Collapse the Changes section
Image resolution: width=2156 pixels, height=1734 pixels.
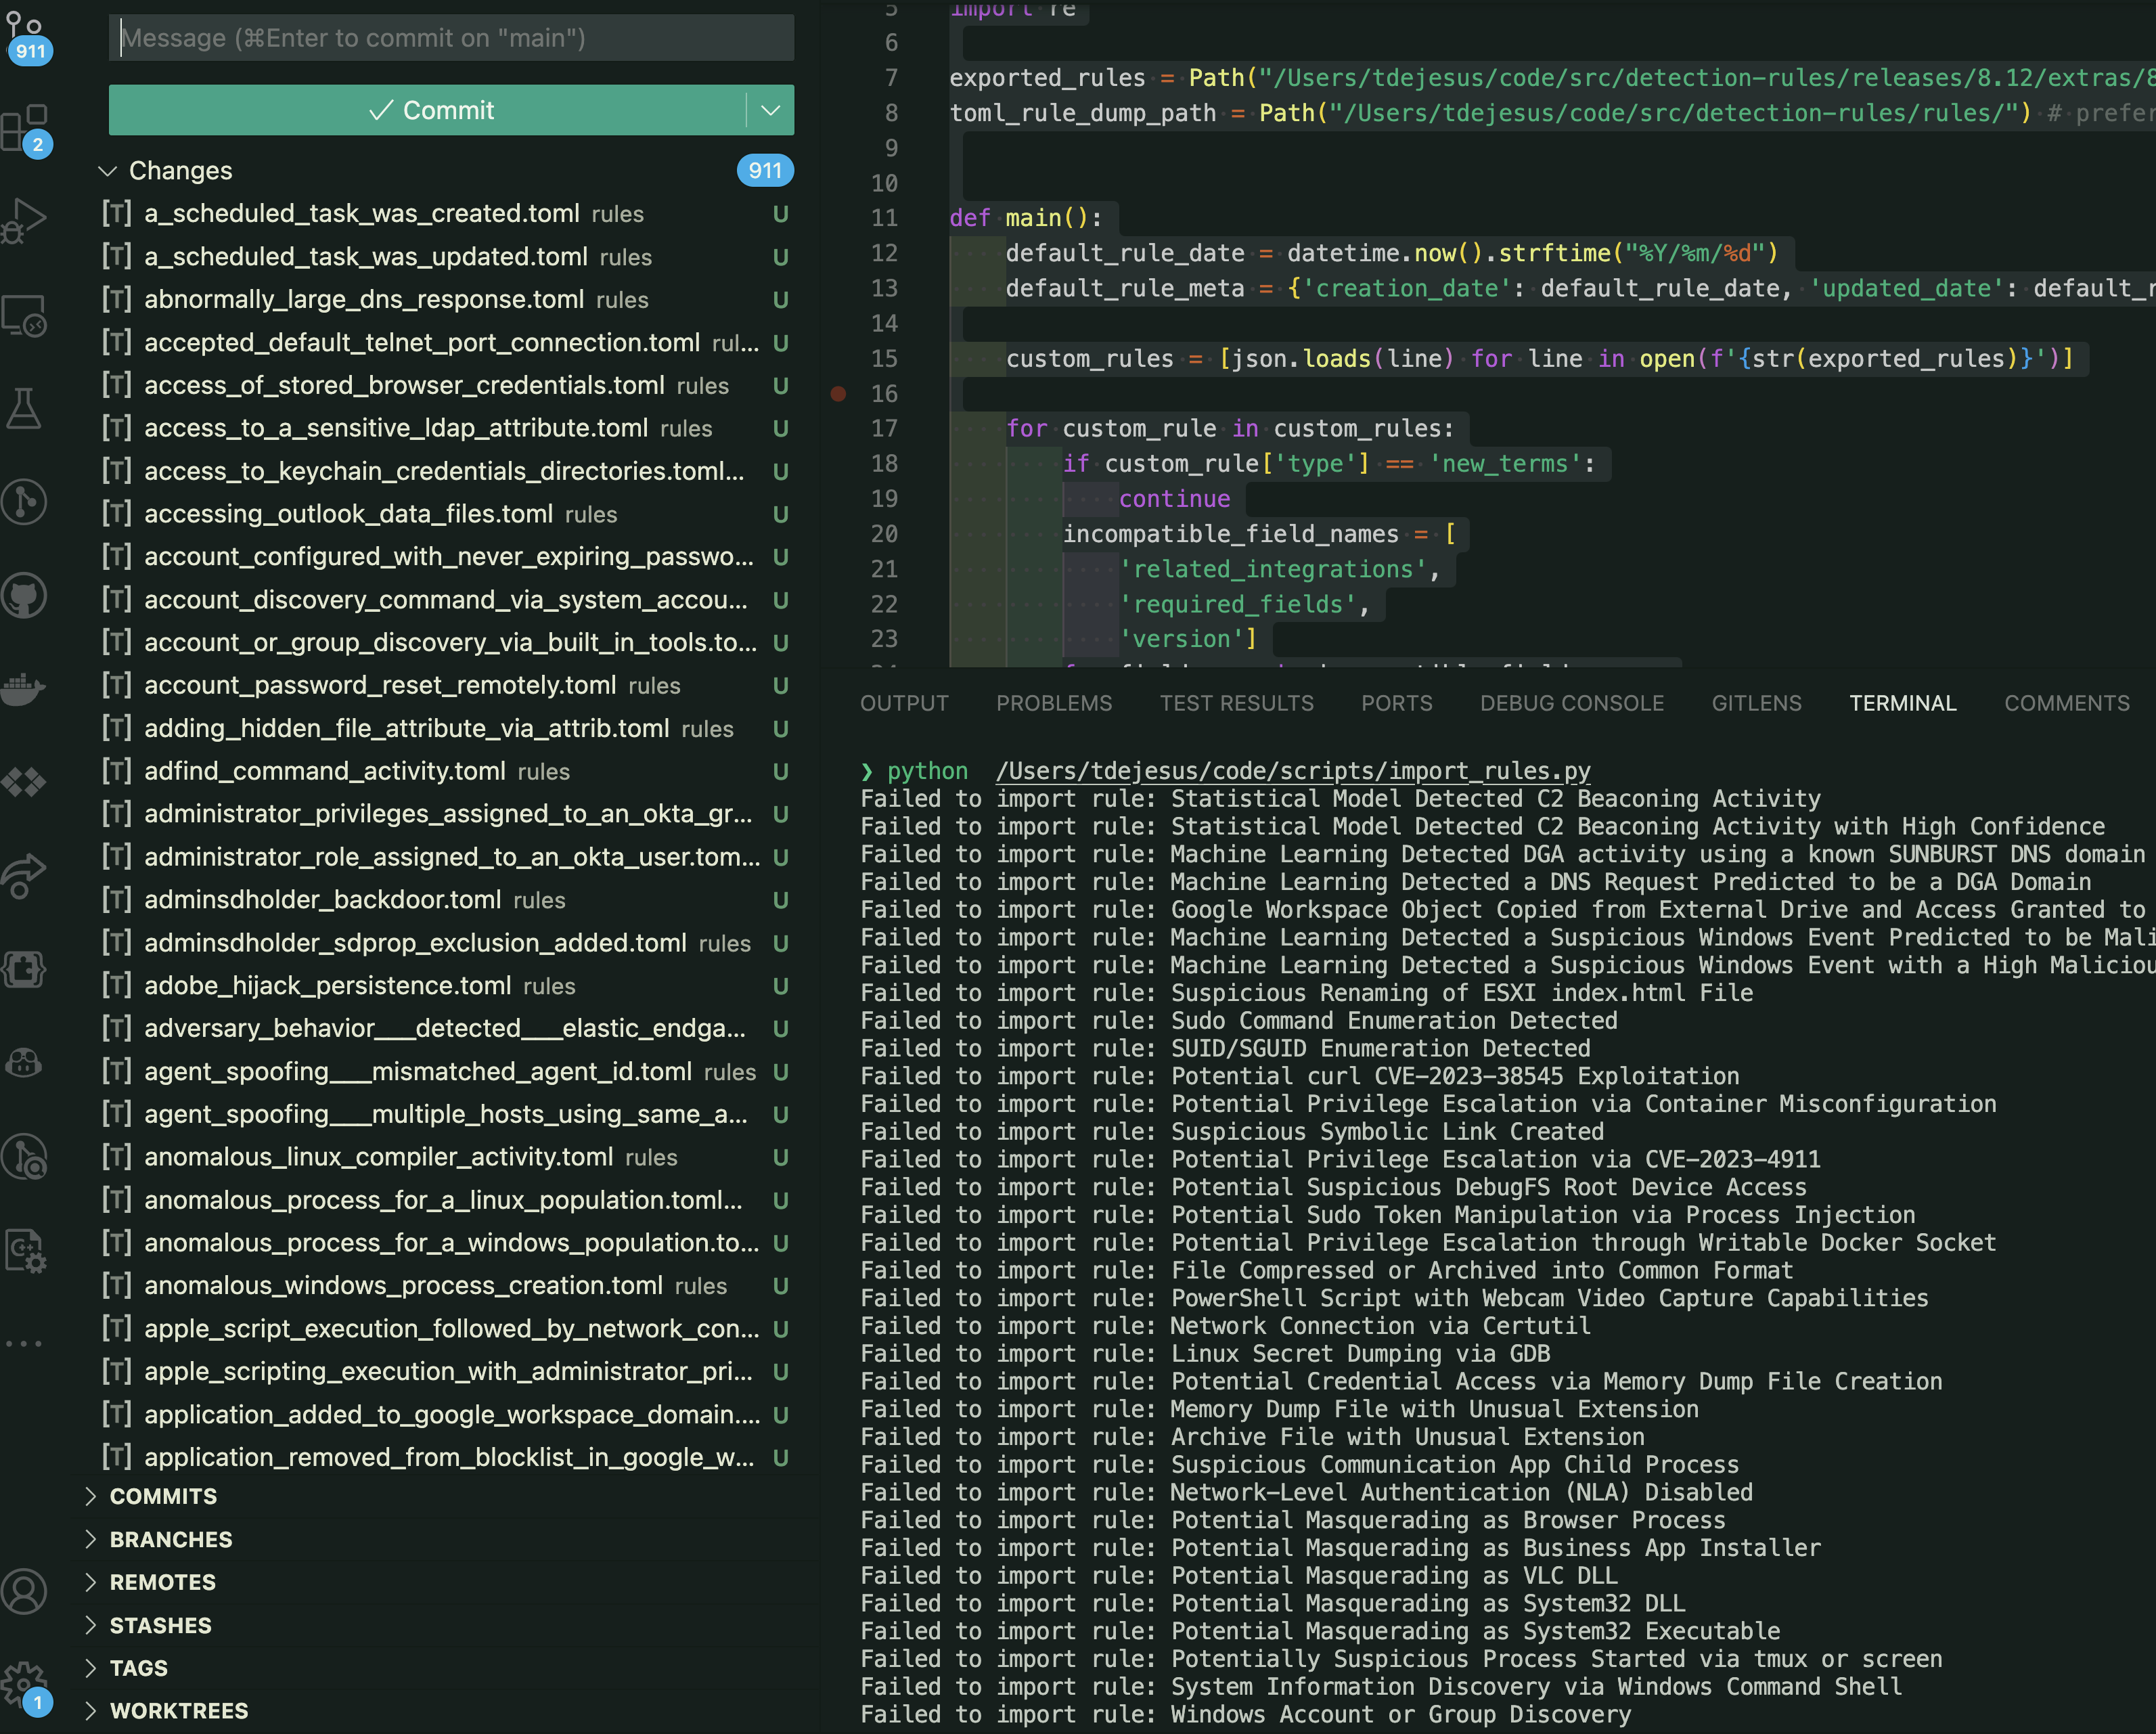109,170
